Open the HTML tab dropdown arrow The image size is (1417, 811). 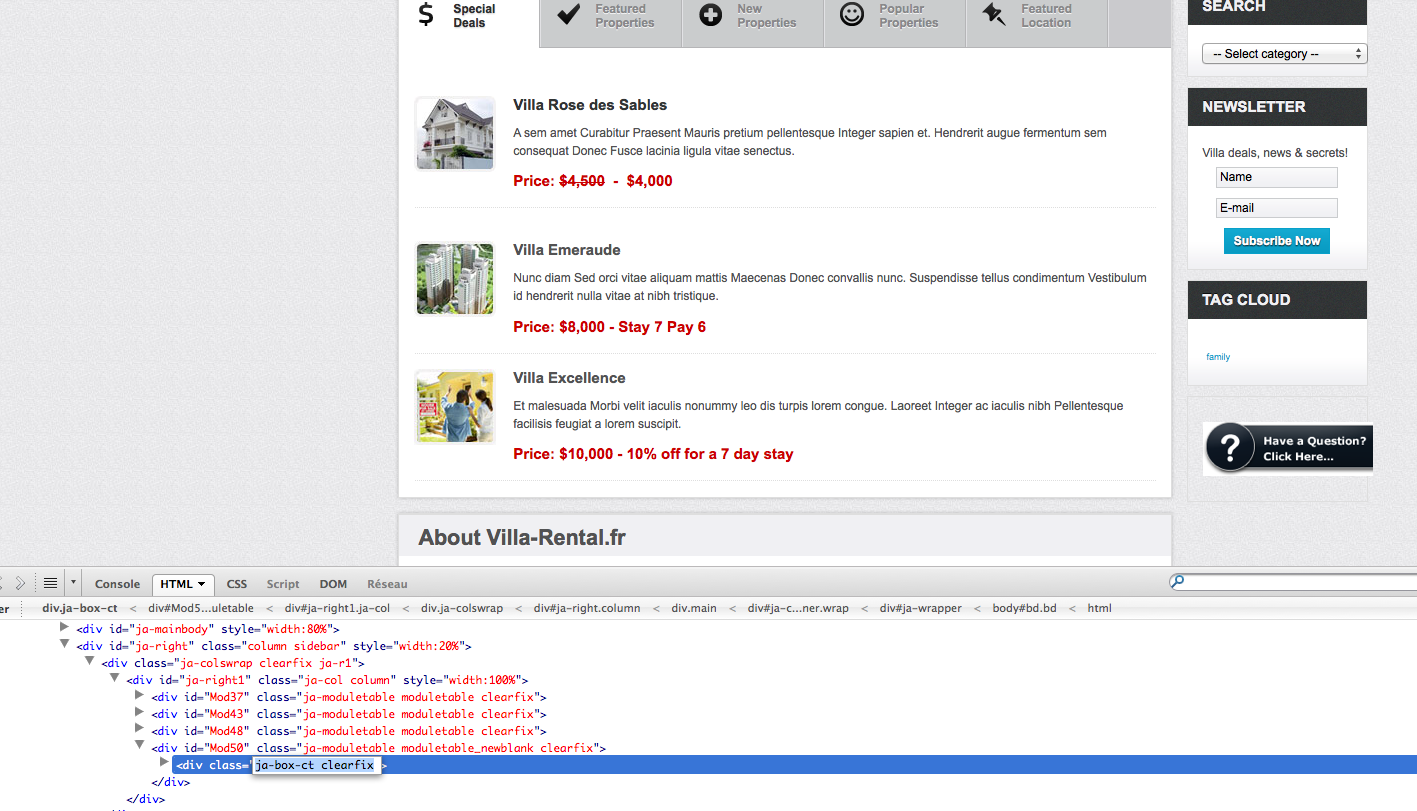(202, 584)
